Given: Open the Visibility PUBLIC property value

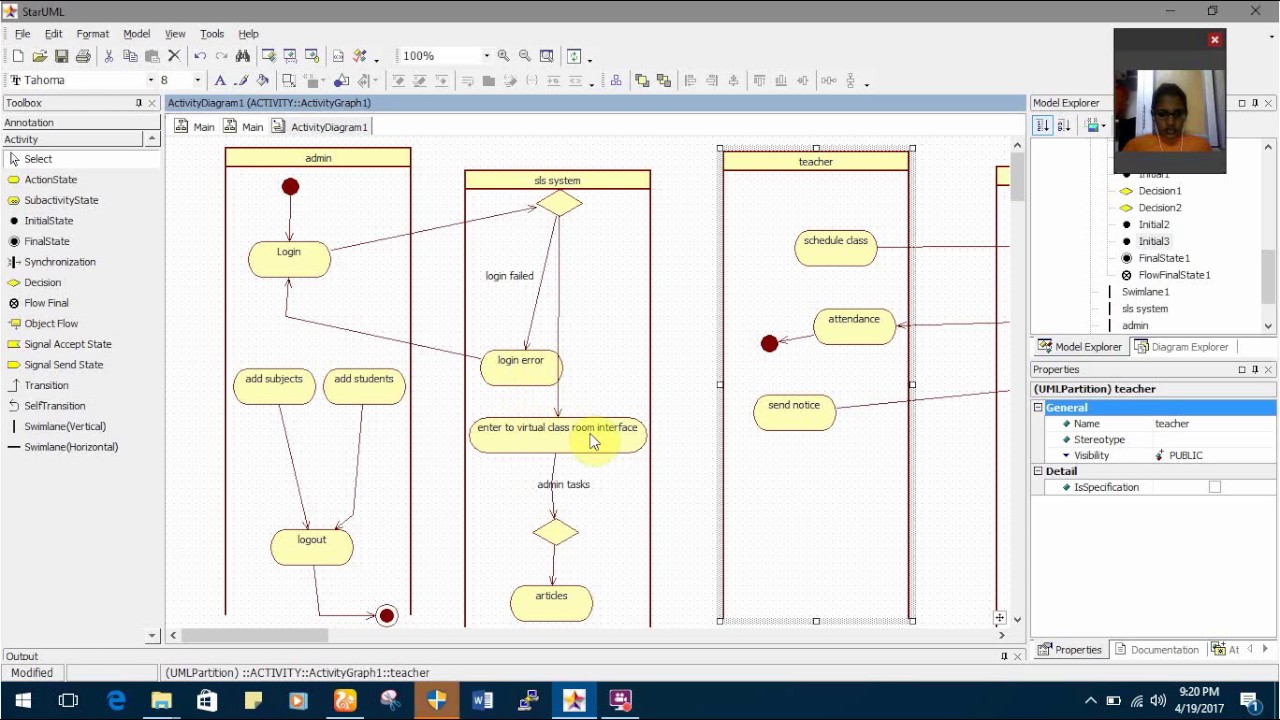Looking at the screenshot, I should (1214, 455).
